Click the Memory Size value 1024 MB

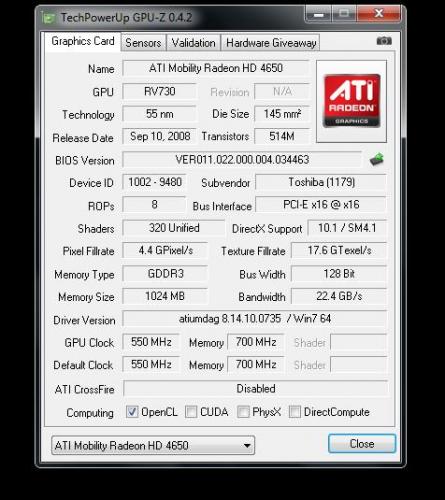[165, 296]
